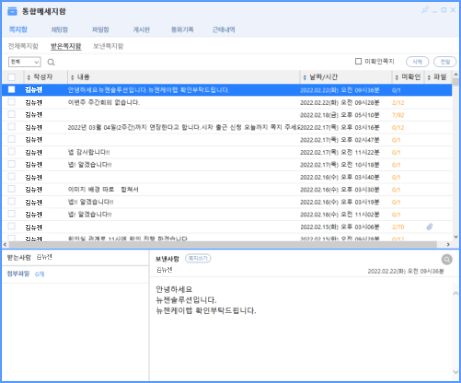
Task: Click the horizontal scrollbar left arrow
Action: pos(5,244)
